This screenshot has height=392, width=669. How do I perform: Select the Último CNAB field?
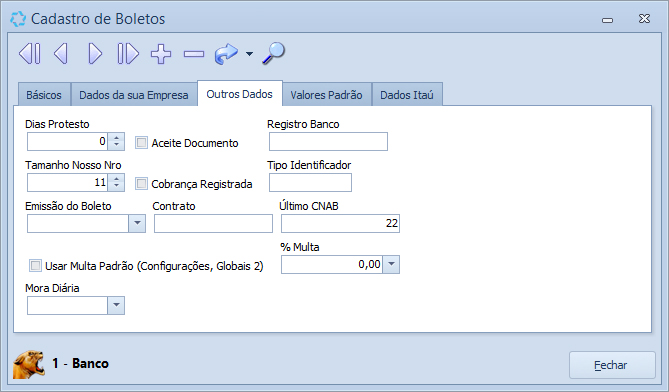[x=340, y=223]
